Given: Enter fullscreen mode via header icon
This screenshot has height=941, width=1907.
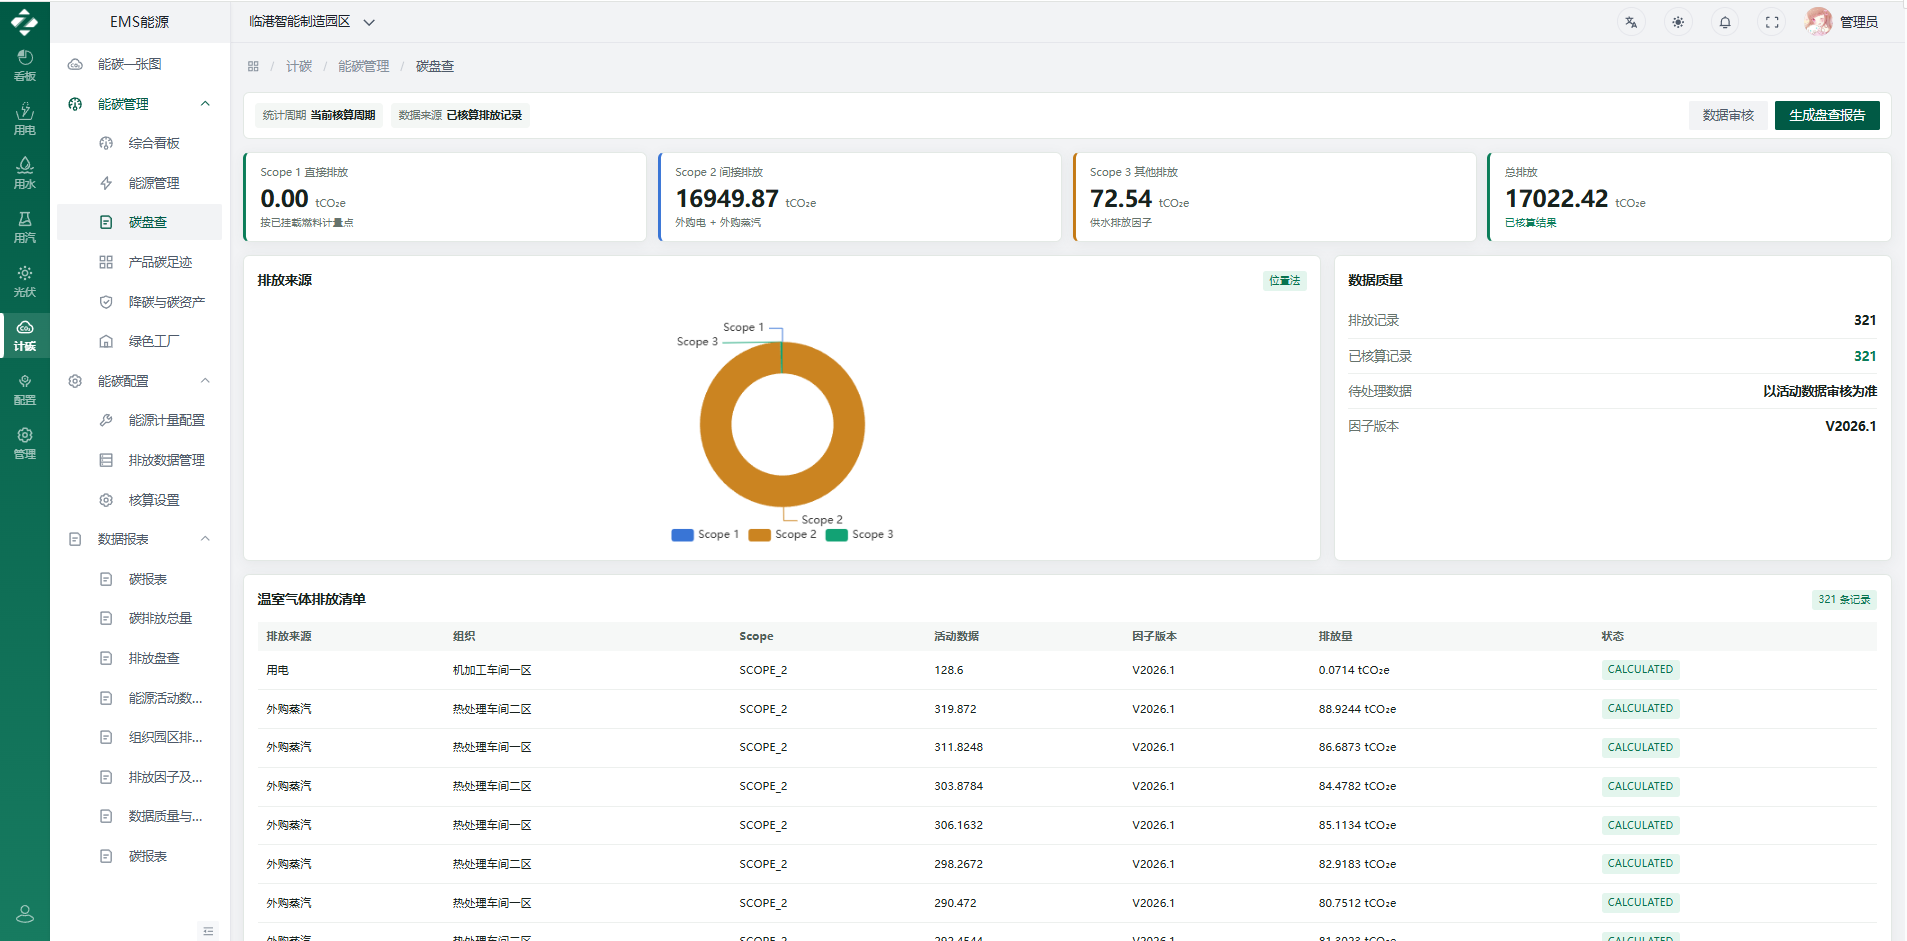Looking at the screenshot, I should 1772,22.
